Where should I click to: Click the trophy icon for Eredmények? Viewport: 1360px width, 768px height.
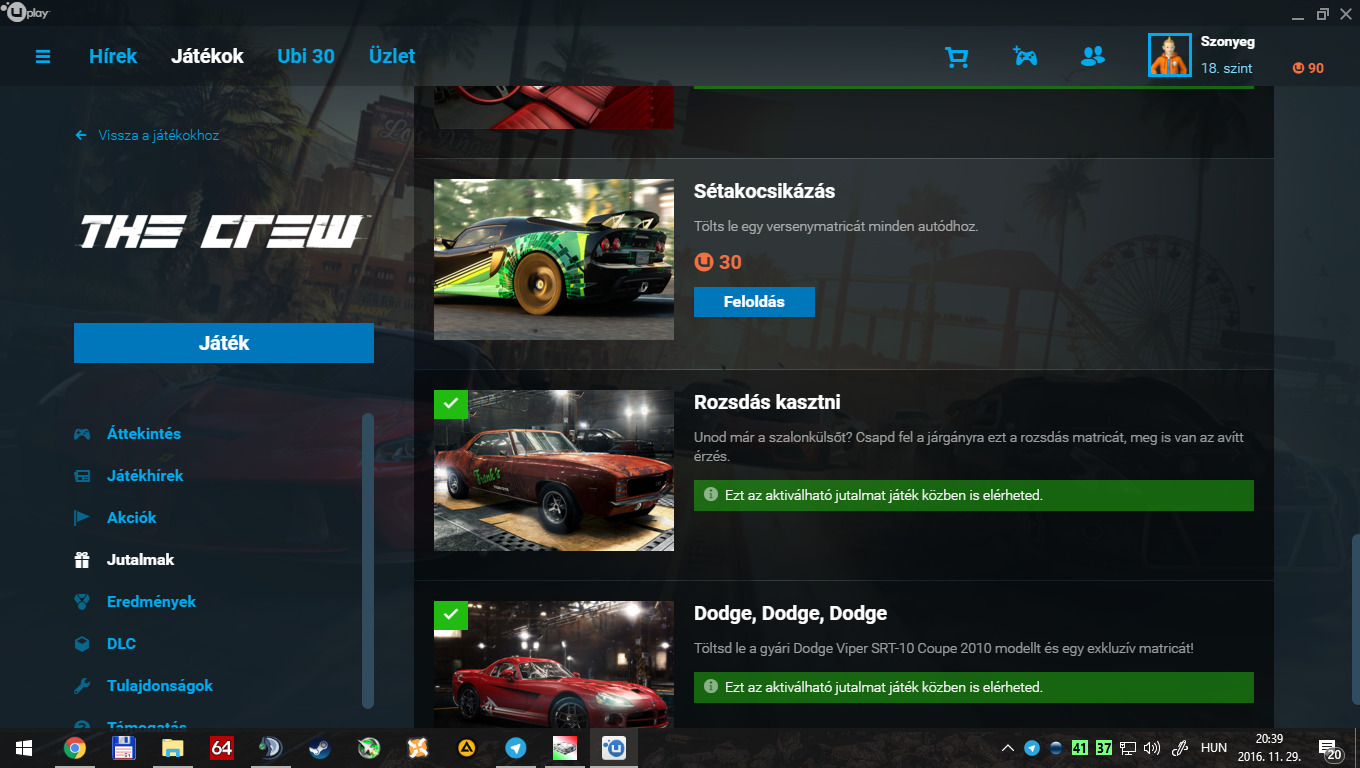click(82, 602)
